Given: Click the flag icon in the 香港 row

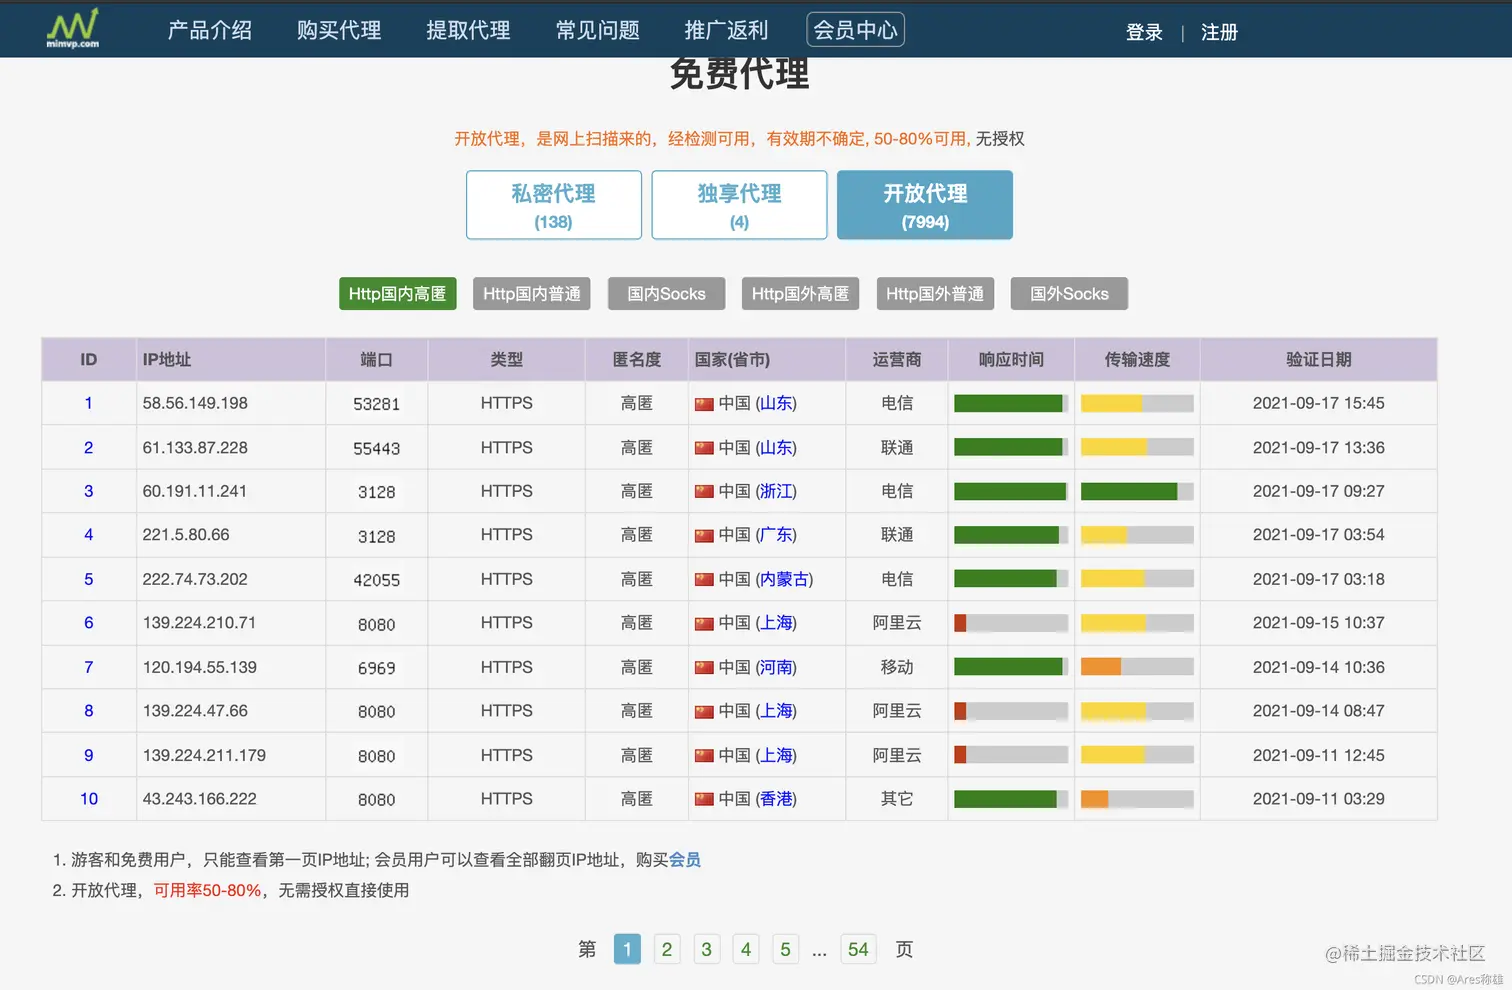Looking at the screenshot, I should [x=704, y=799].
